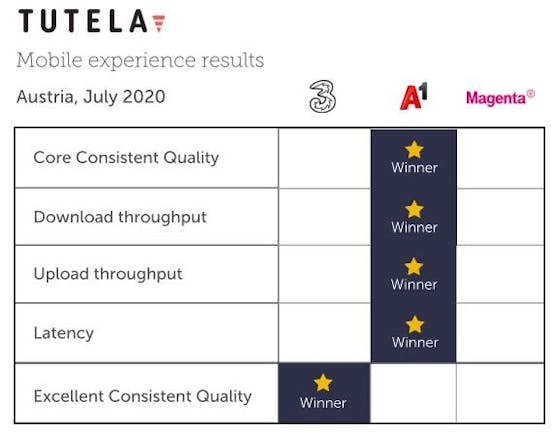Screen dimensions: 558x437
Task: Click the red triangle in Tutela logo
Action: click(159, 23)
